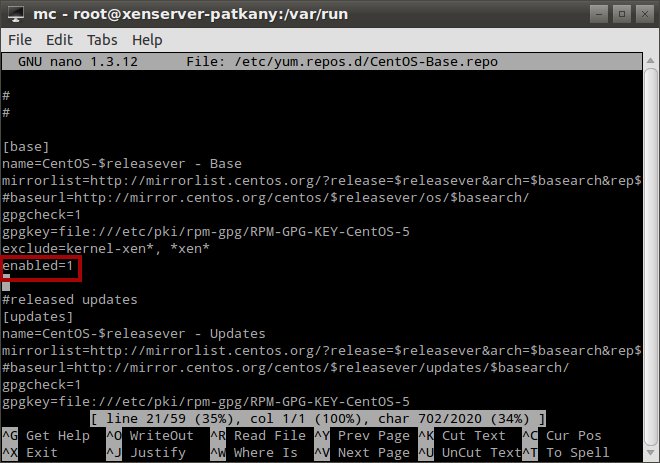Screen dimensions: 660x463
Task: Click the ^W Where Is shortcut
Action: [x=254, y=453]
